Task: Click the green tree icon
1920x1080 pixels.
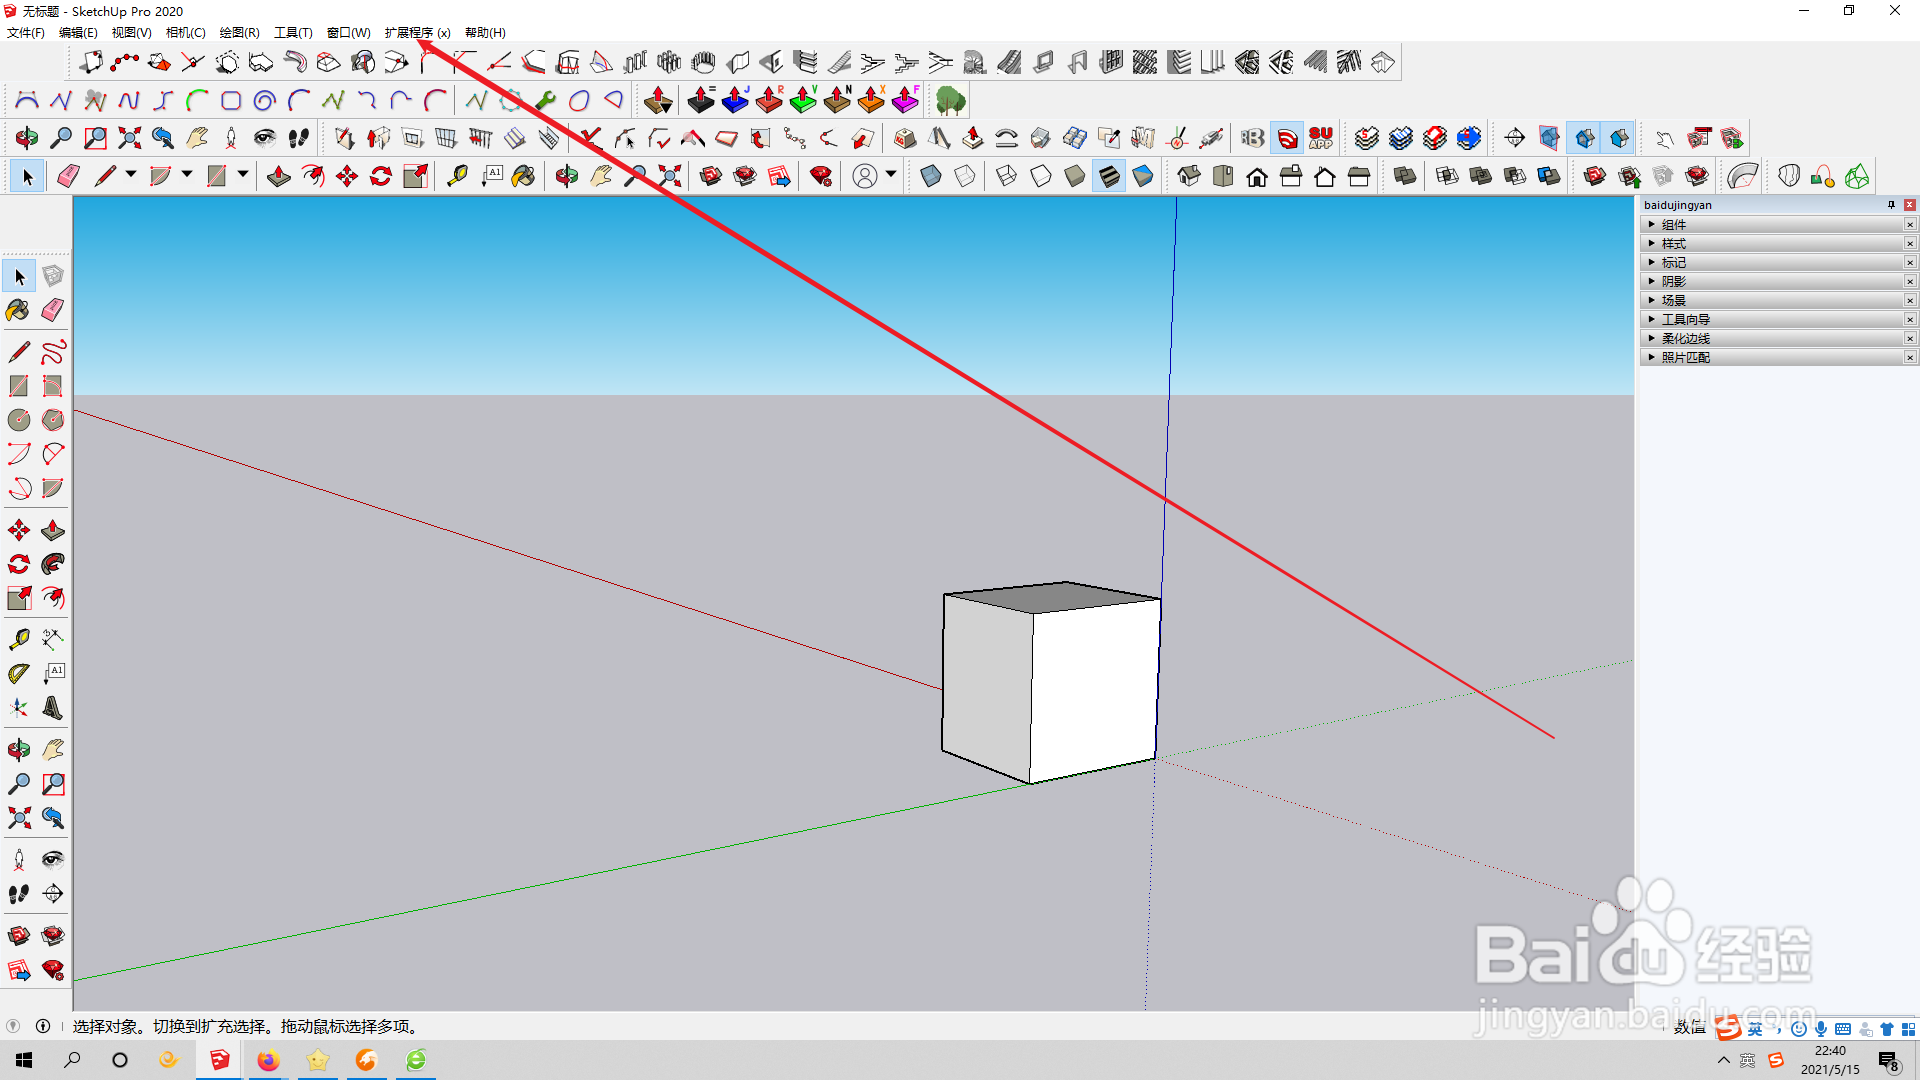Action: pyautogui.click(x=950, y=100)
